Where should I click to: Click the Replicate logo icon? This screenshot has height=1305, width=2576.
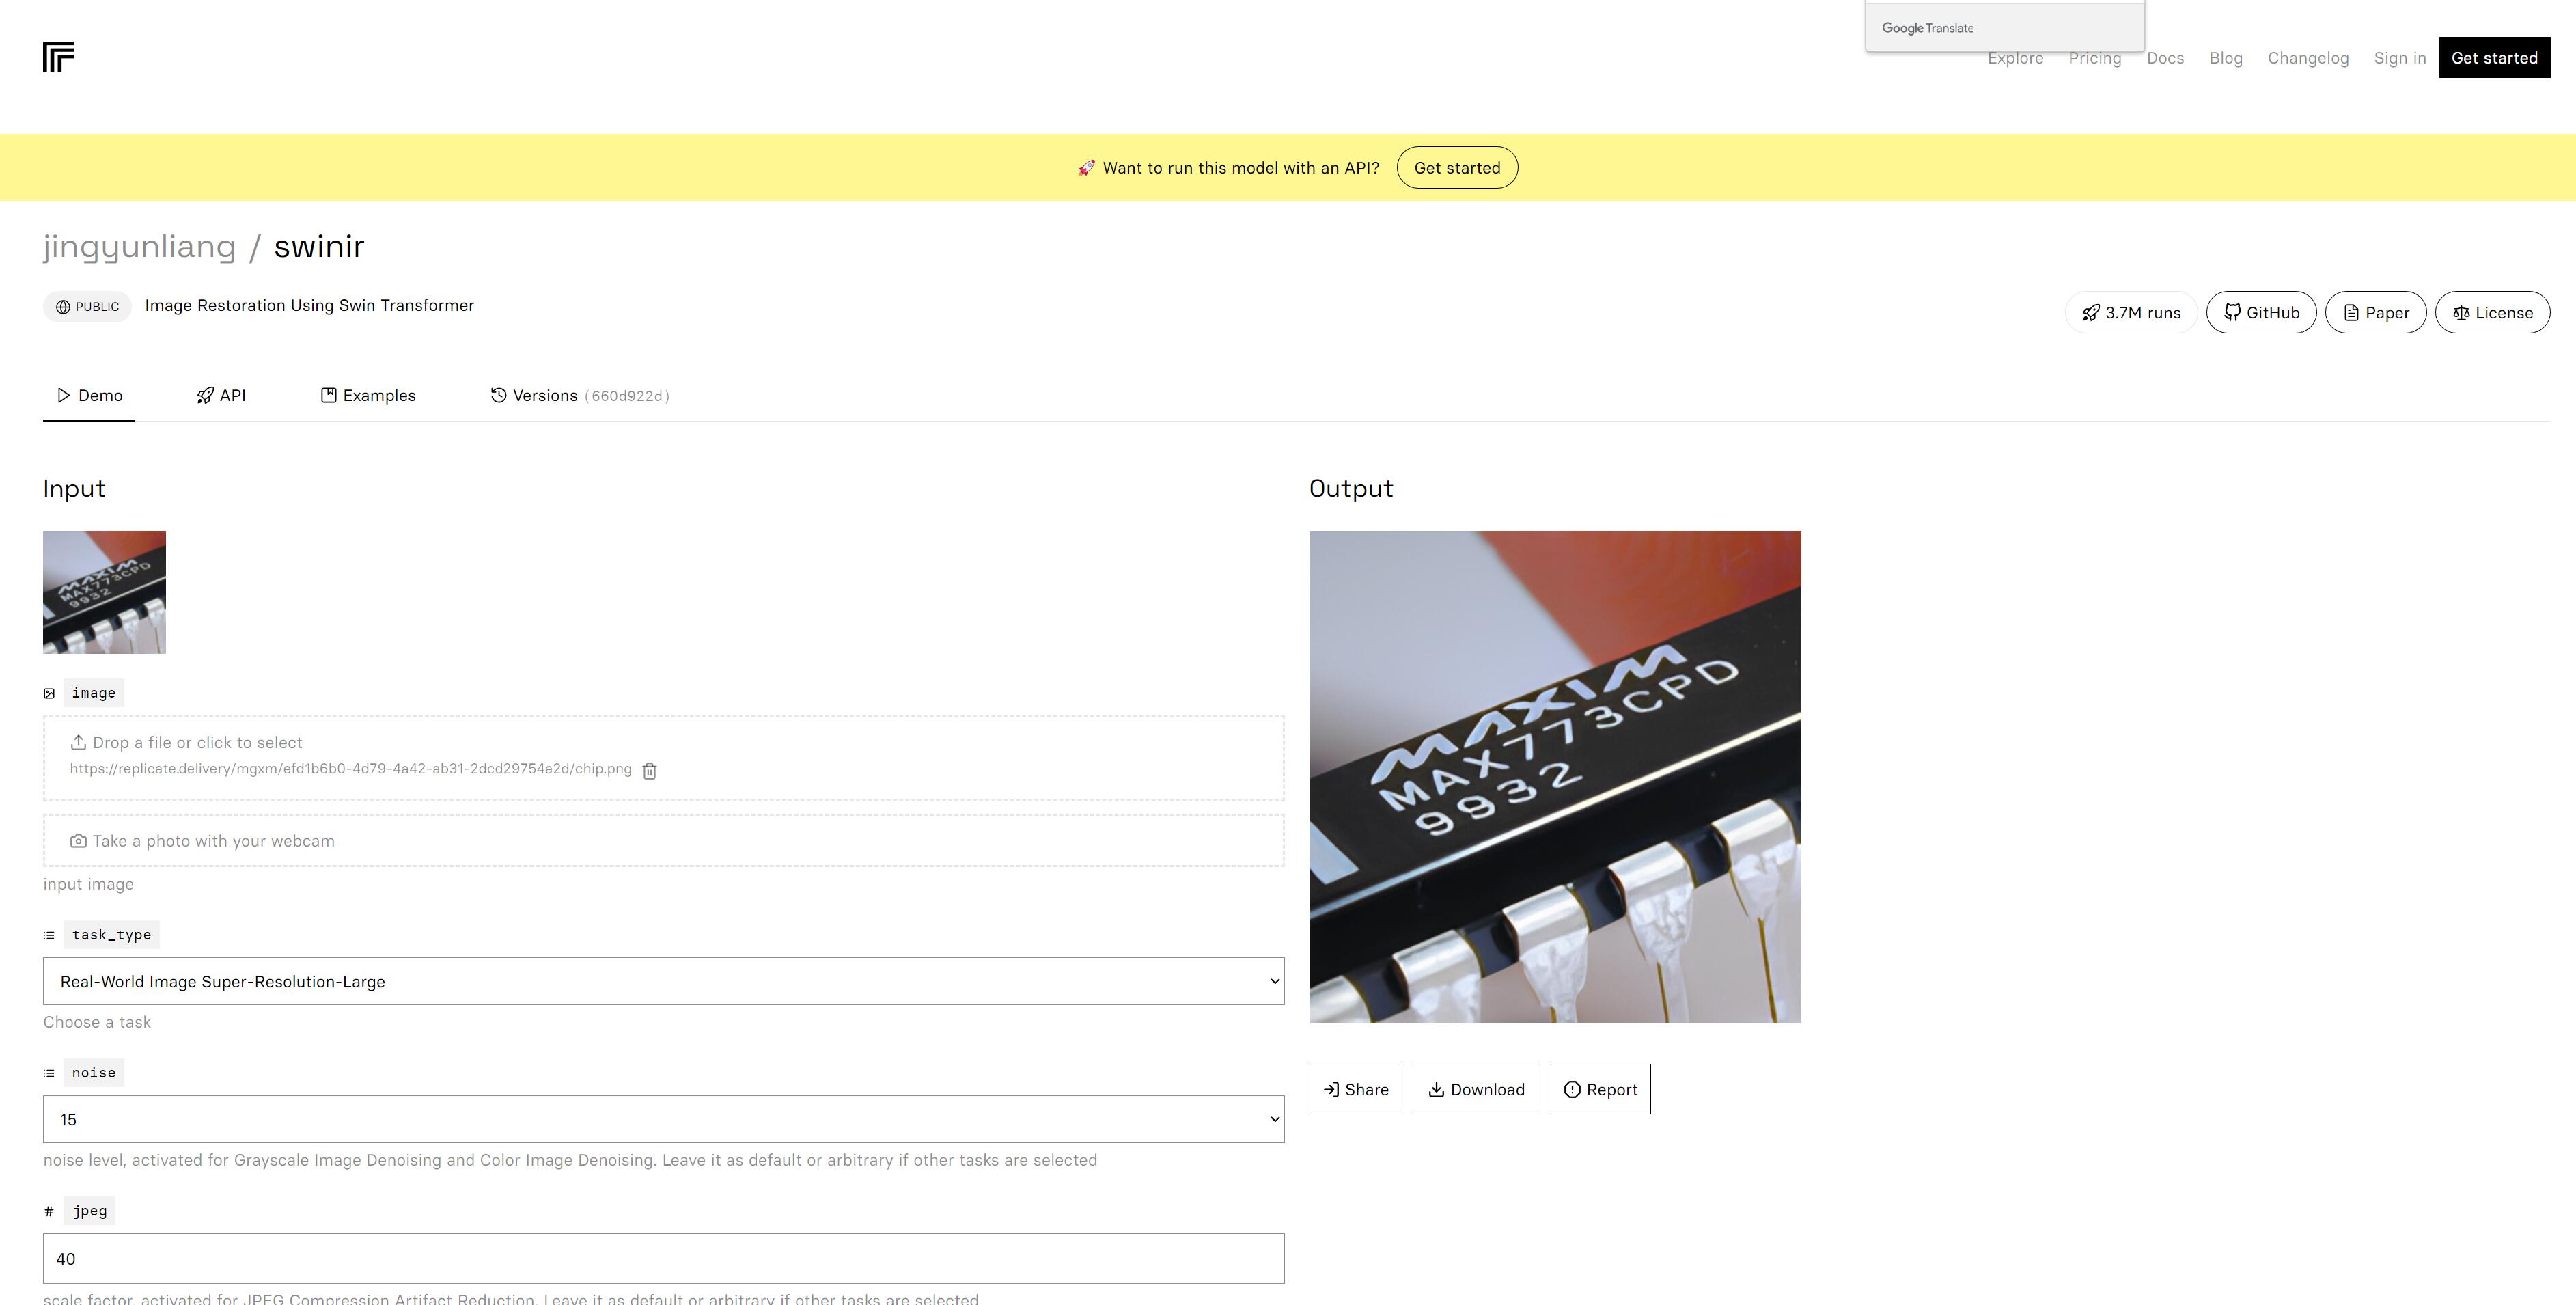58,57
